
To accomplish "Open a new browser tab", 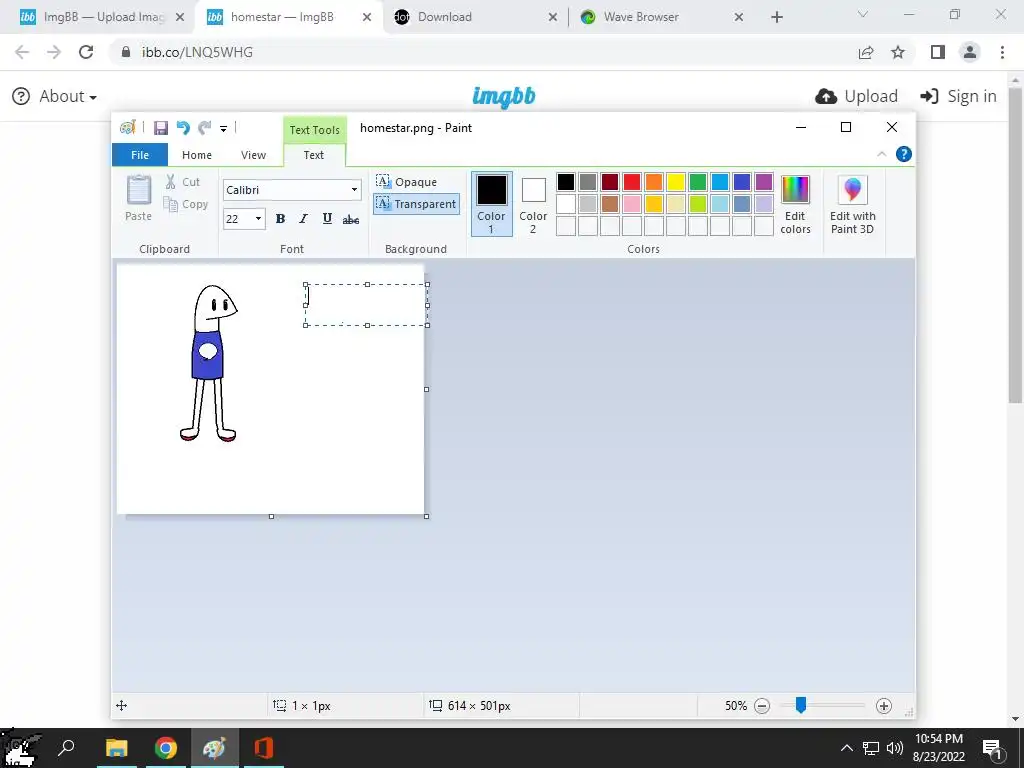I will pos(777,18).
